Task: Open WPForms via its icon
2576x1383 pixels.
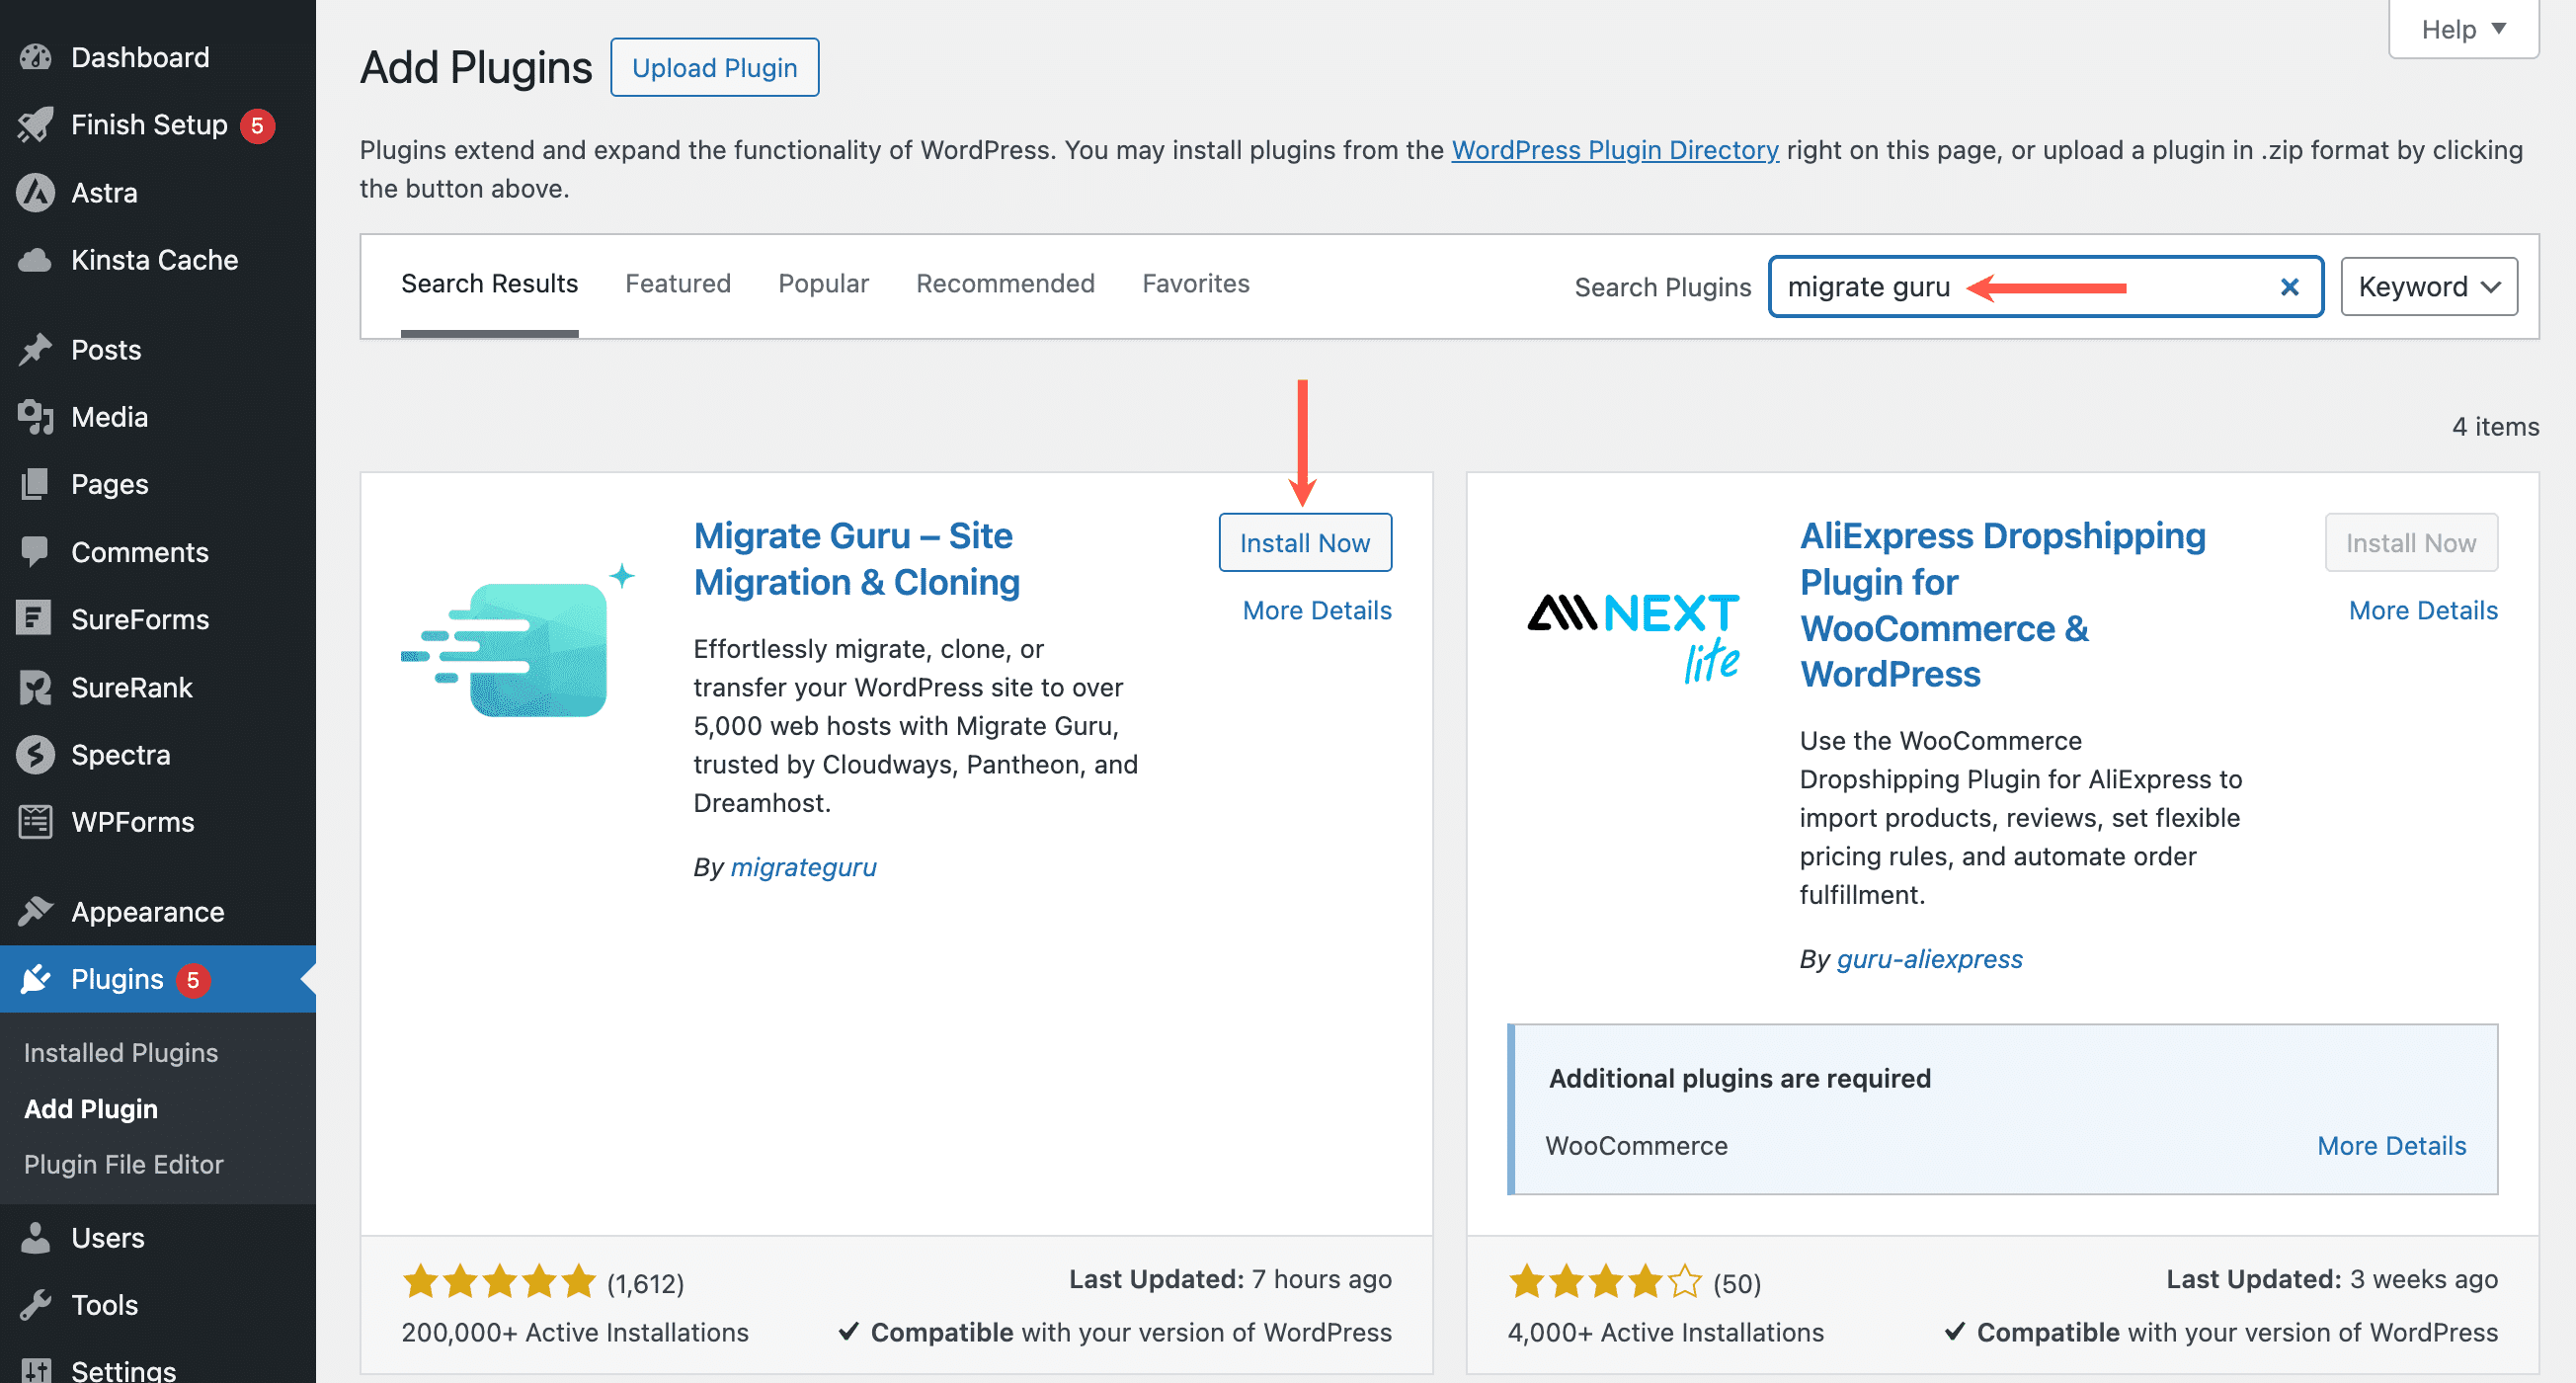Action: (x=35, y=821)
